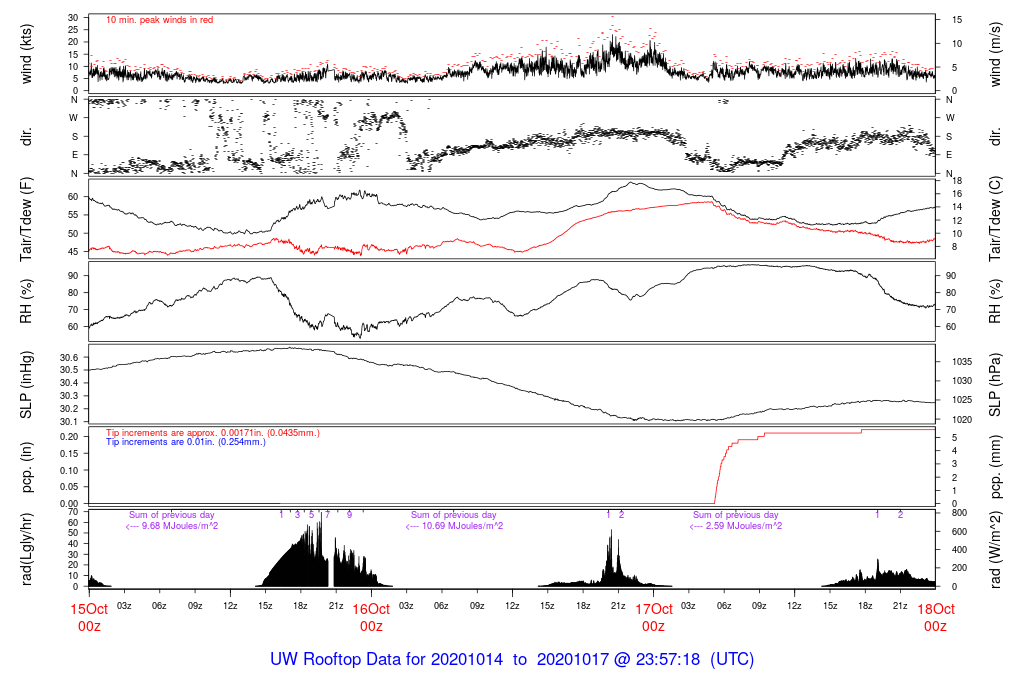Screen dimensions: 1024x700
Task: Click the blue tip increments 0.01in. note
Action: 186,442
